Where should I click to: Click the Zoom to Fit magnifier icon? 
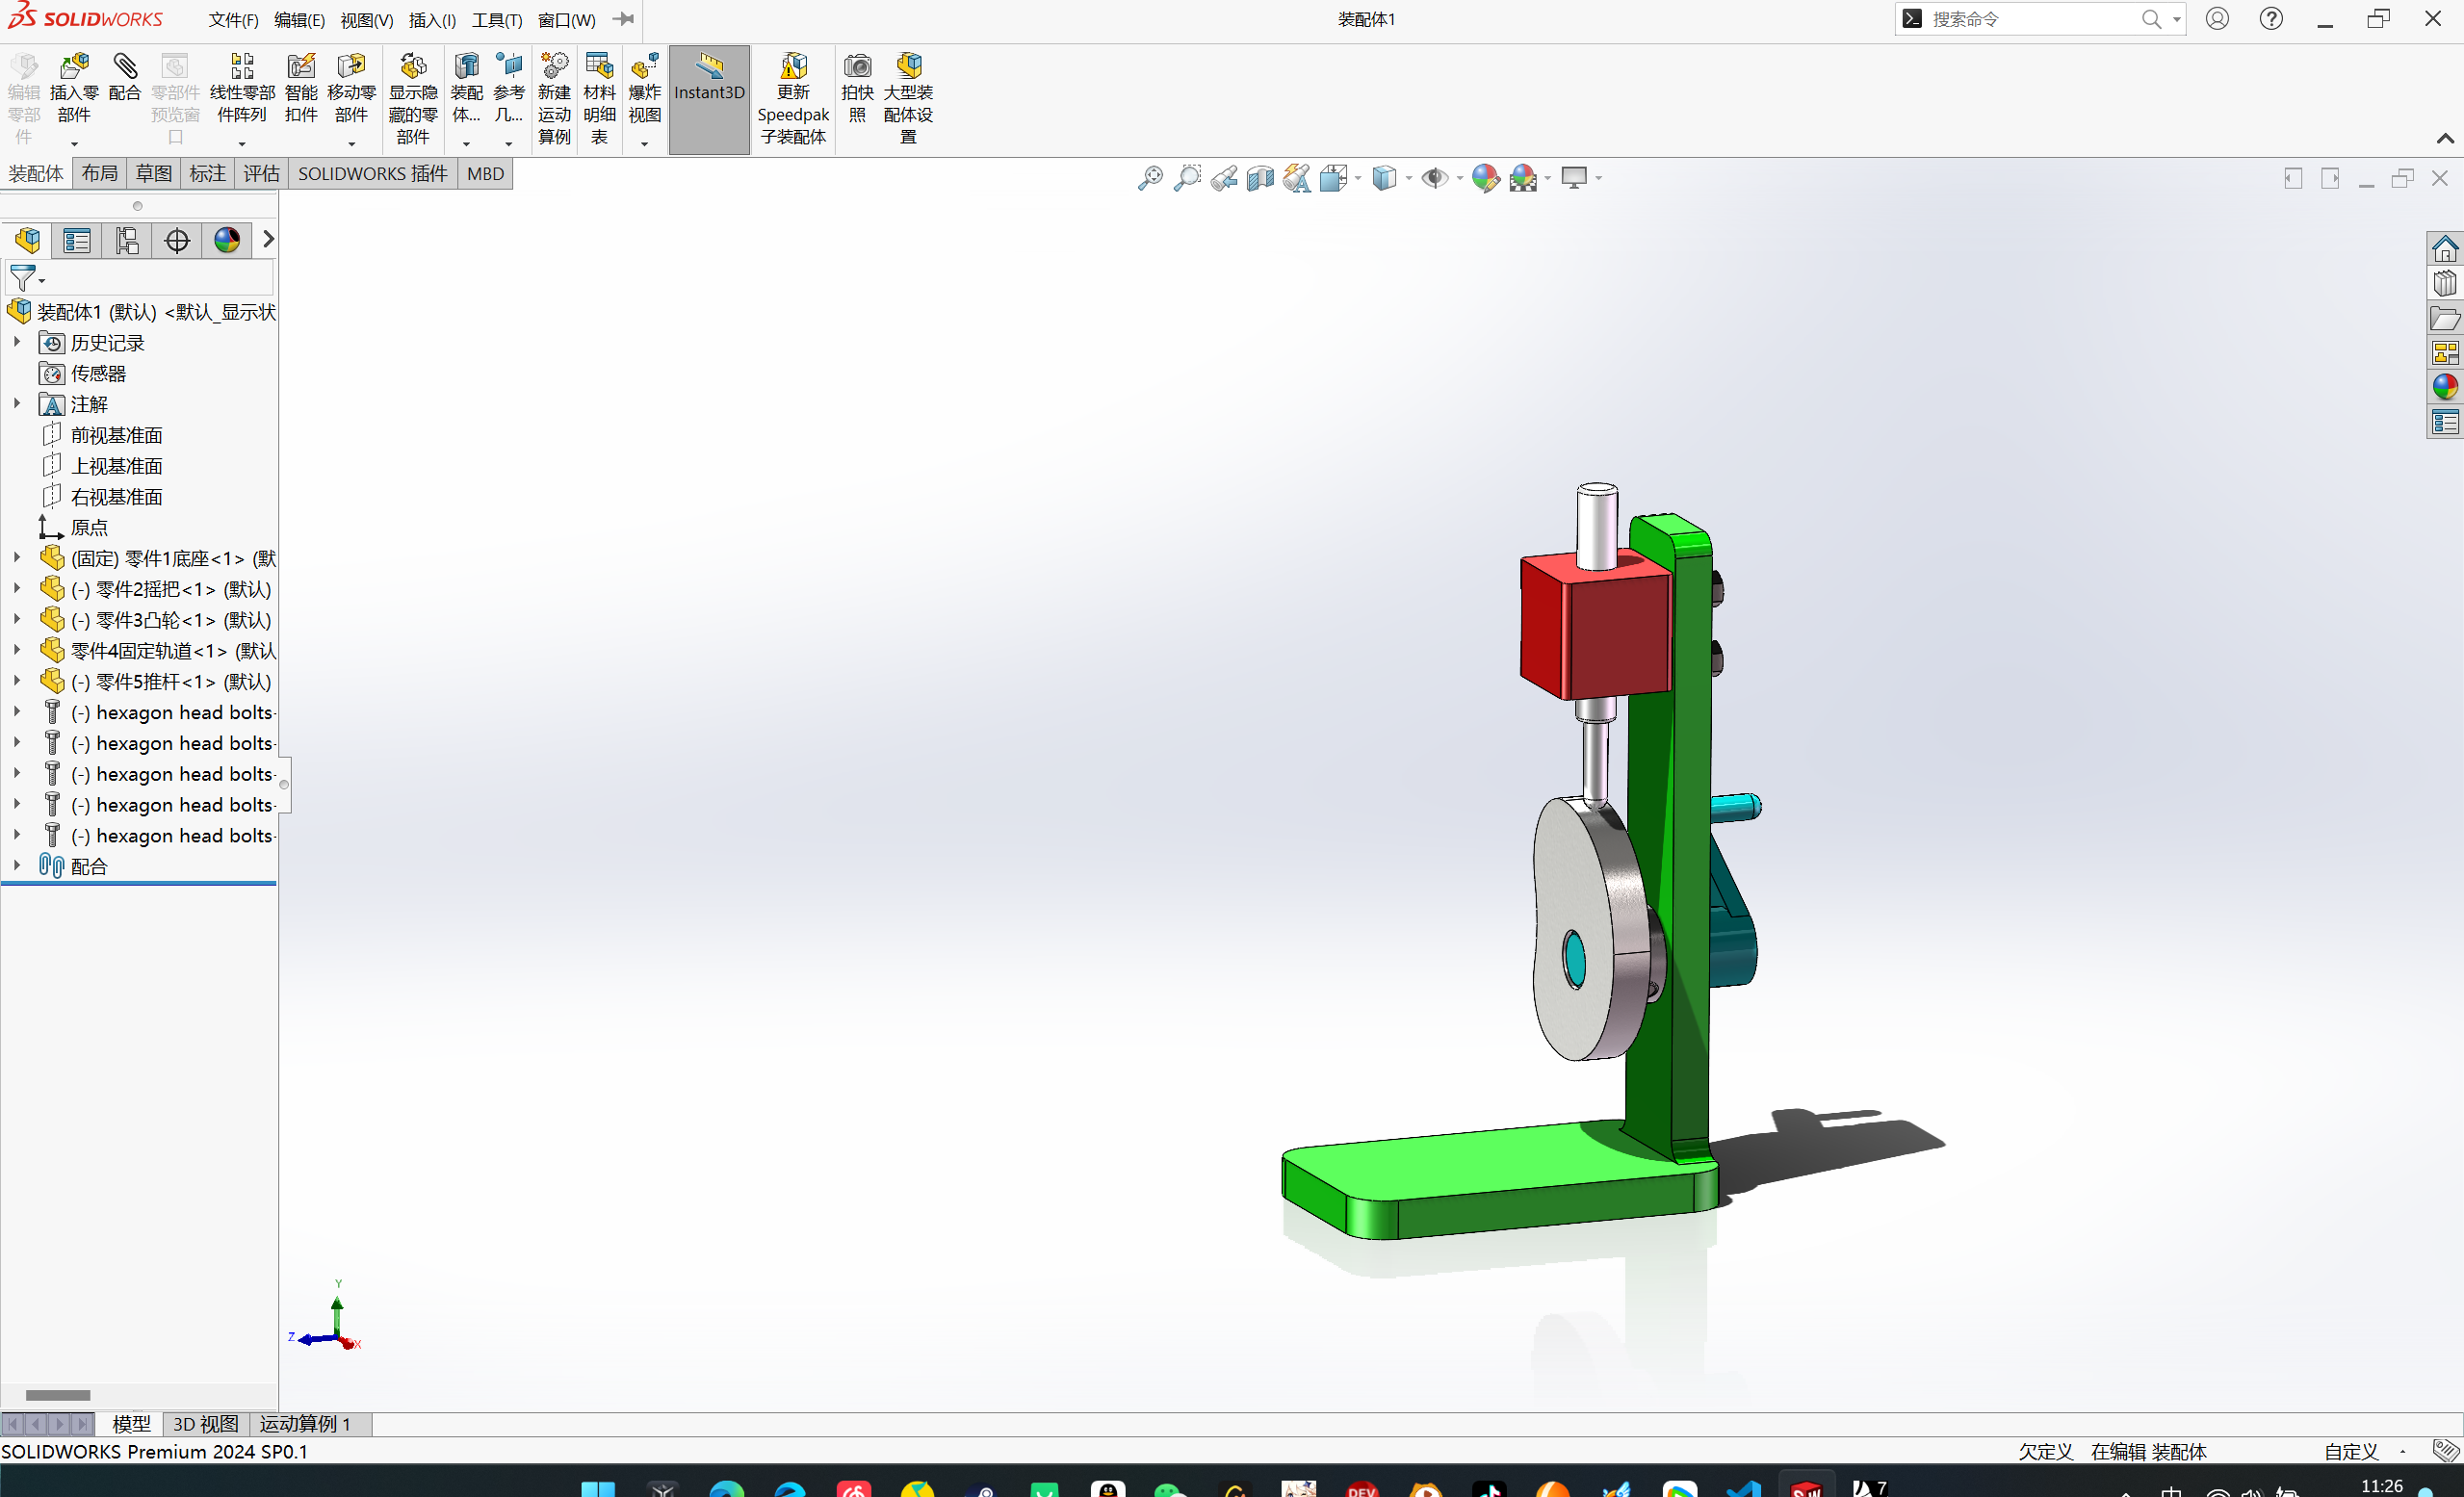pos(1150,178)
